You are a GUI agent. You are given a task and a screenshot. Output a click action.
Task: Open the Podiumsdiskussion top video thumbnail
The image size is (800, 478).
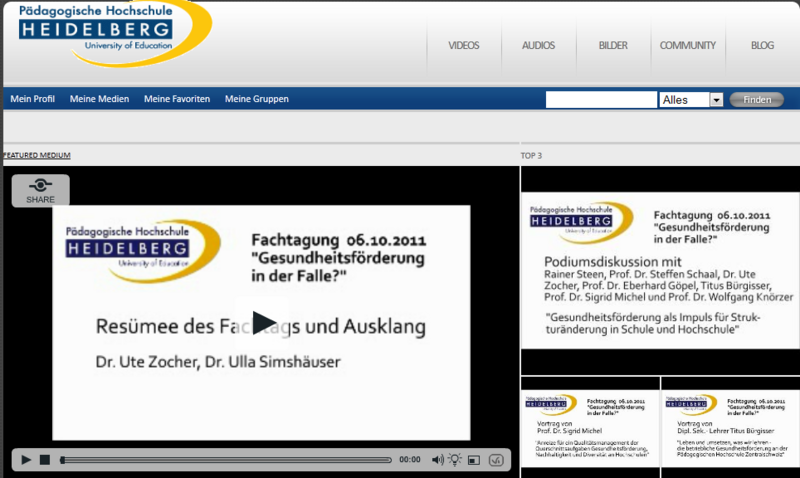(x=660, y=270)
